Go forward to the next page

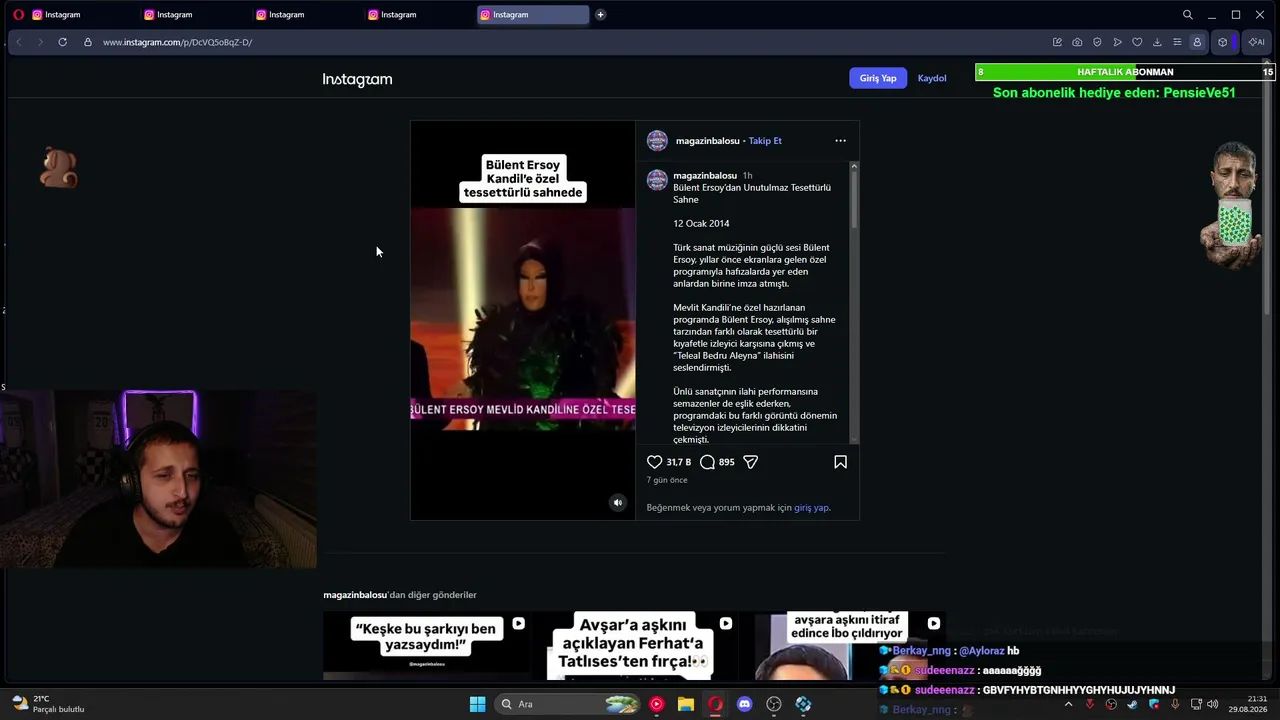pyautogui.click(x=40, y=42)
